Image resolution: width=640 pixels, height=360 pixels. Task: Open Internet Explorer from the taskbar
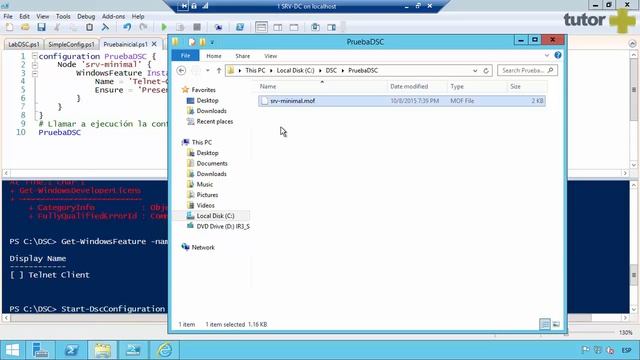click(164, 350)
